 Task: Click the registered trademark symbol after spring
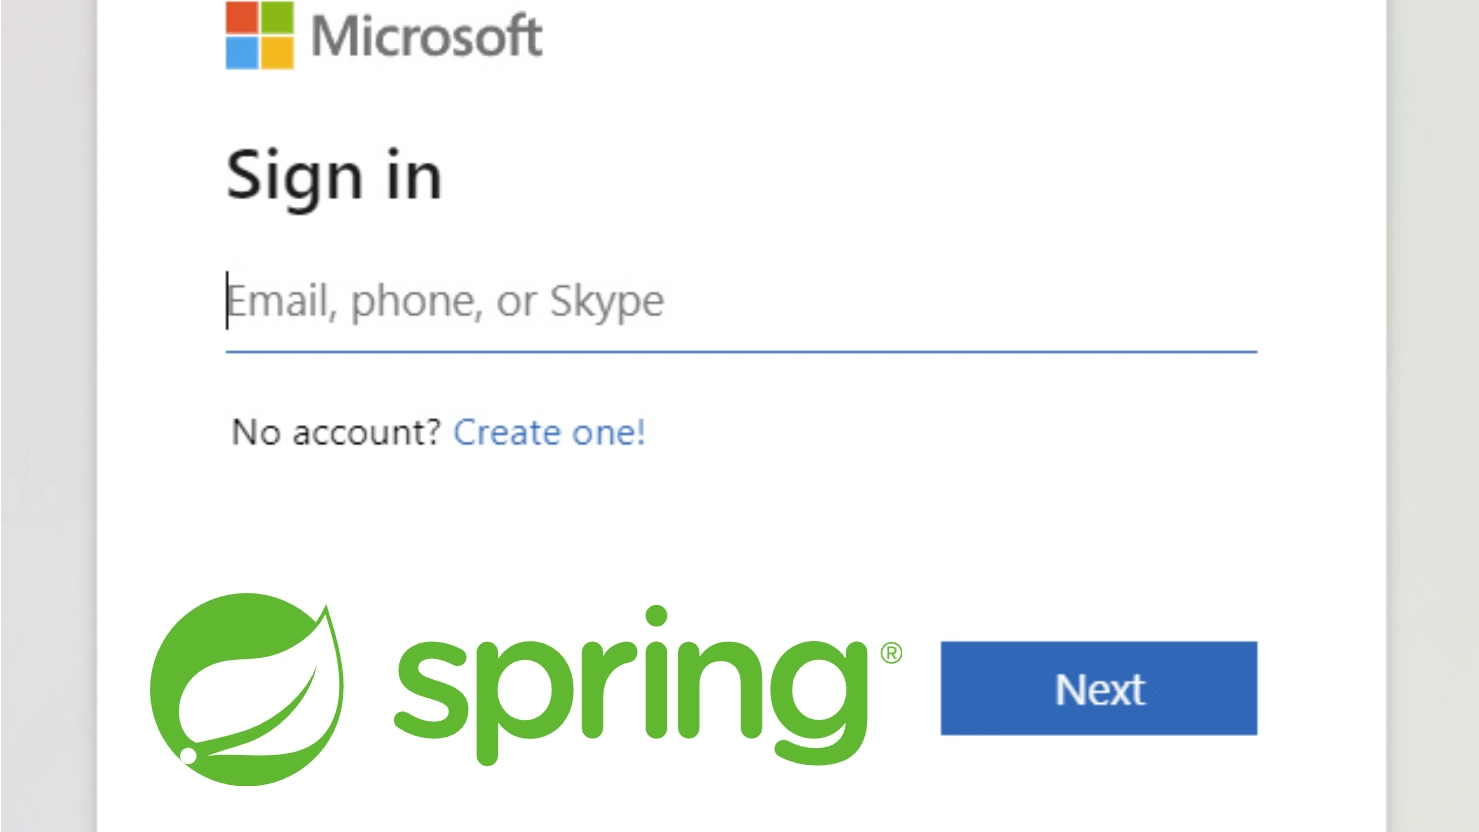(x=891, y=654)
